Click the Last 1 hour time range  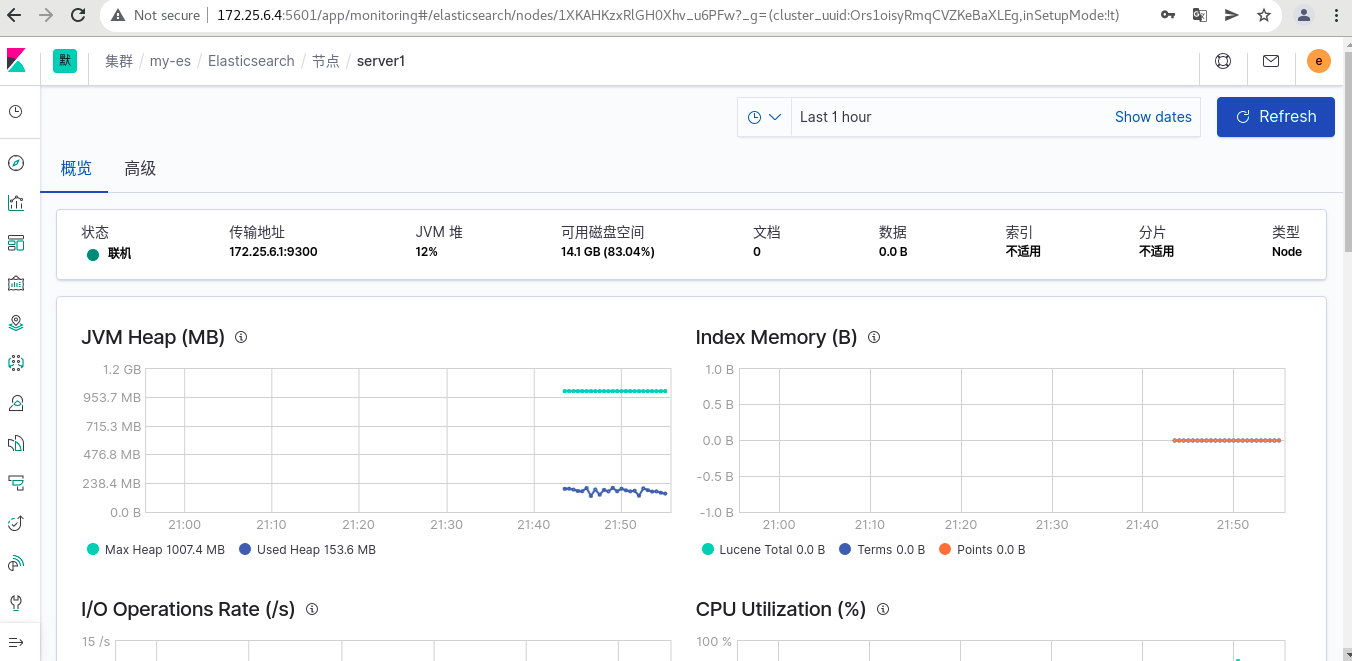[x=836, y=117]
